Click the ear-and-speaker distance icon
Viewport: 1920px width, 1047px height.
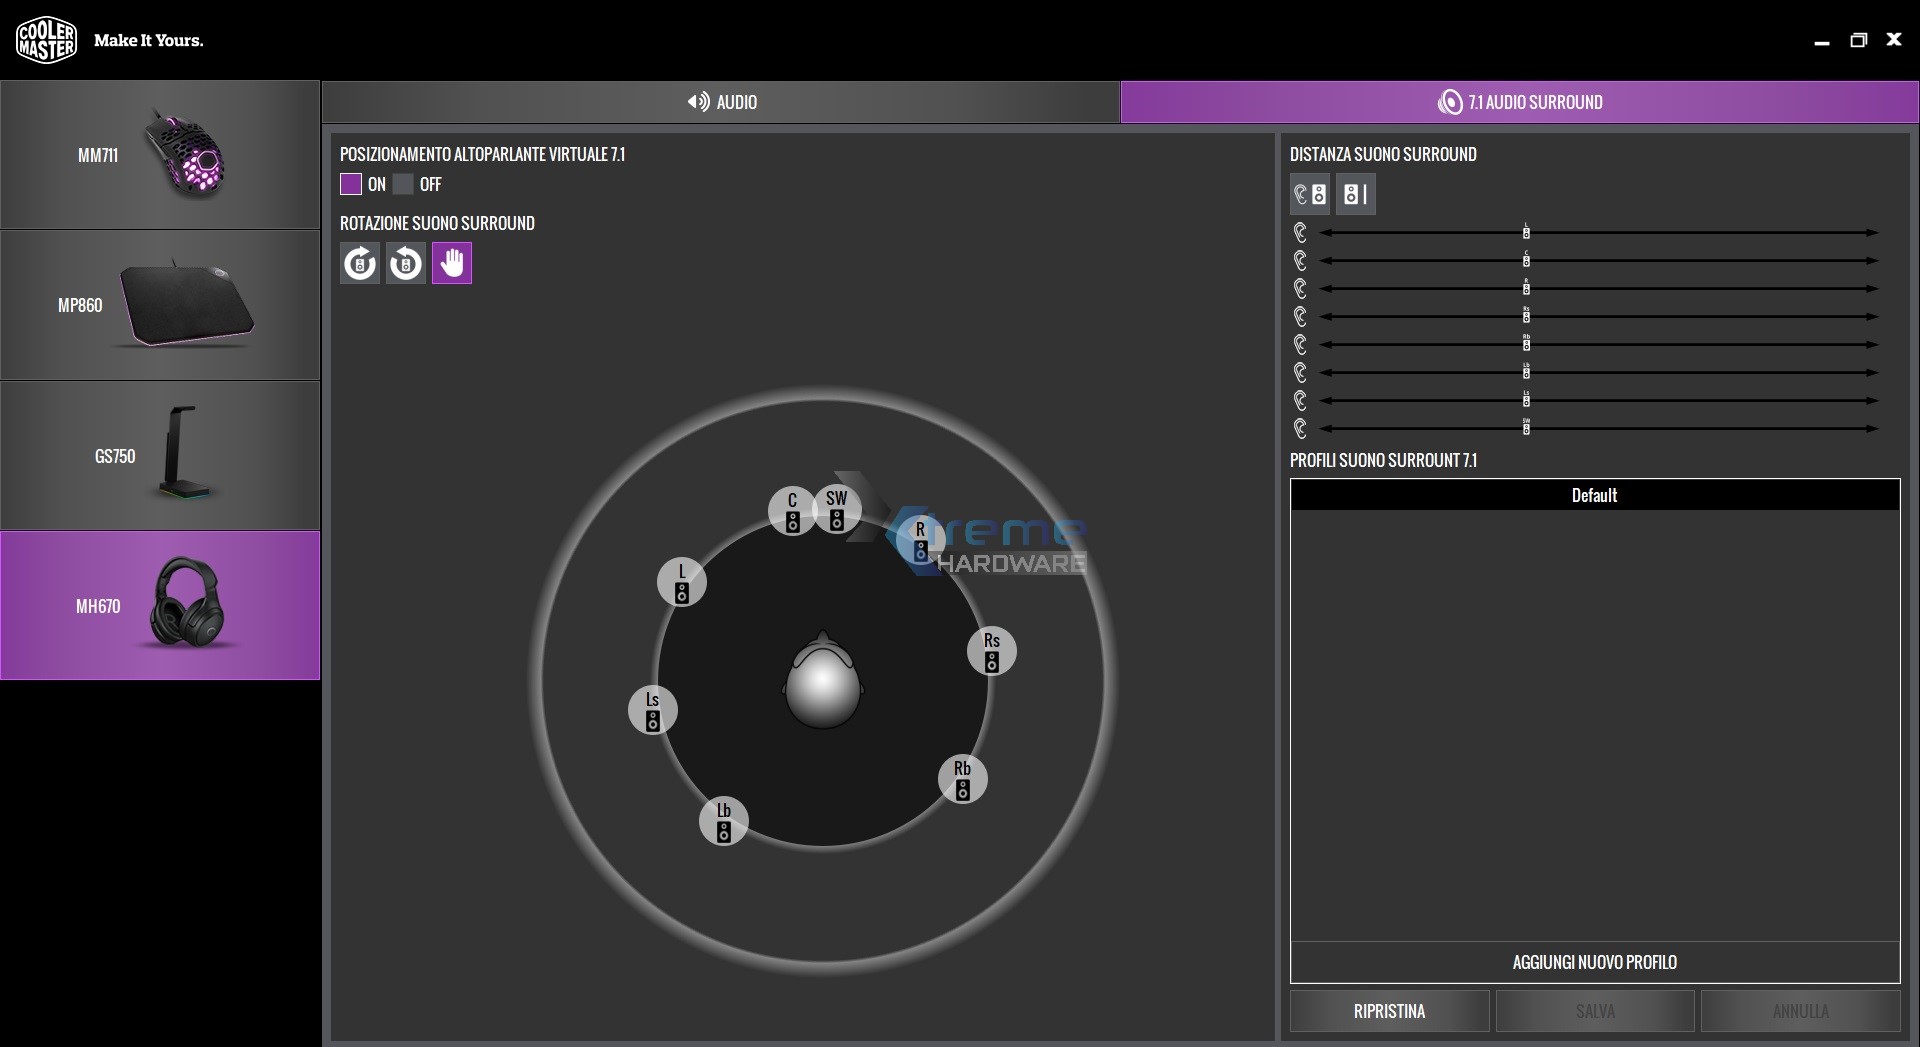pyautogui.click(x=1310, y=195)
